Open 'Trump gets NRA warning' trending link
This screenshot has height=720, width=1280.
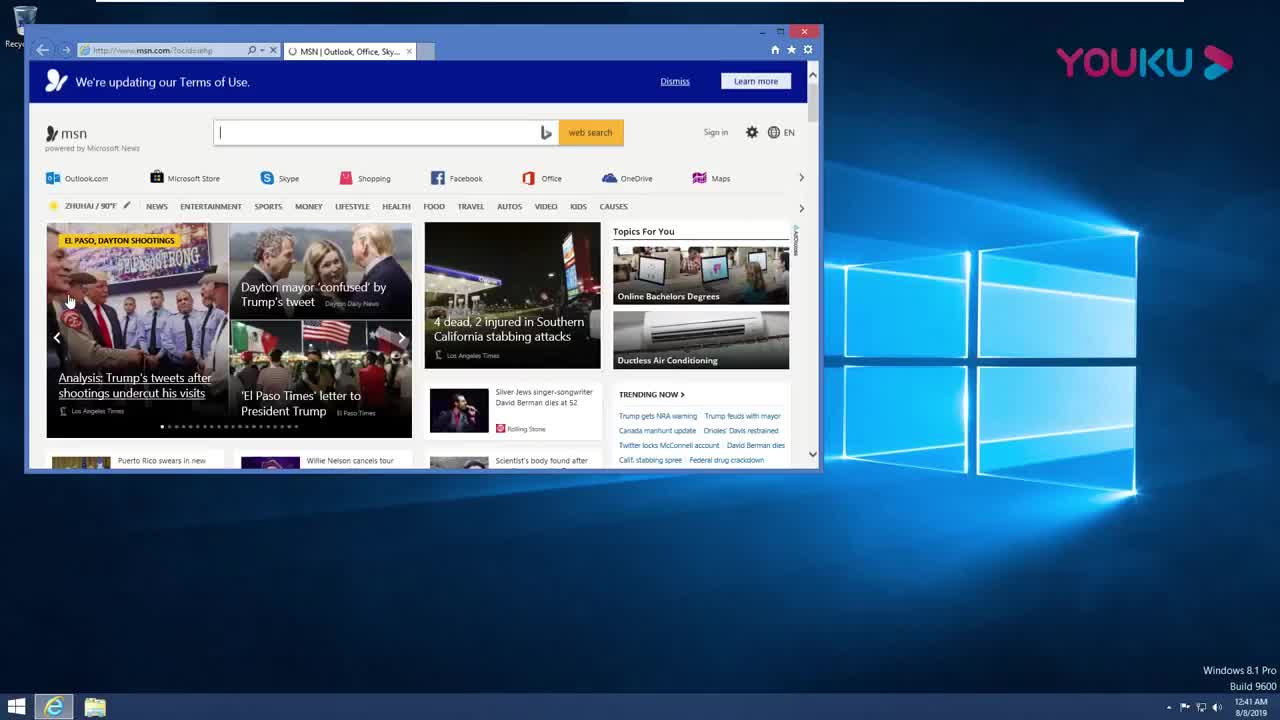coord(658,416)
